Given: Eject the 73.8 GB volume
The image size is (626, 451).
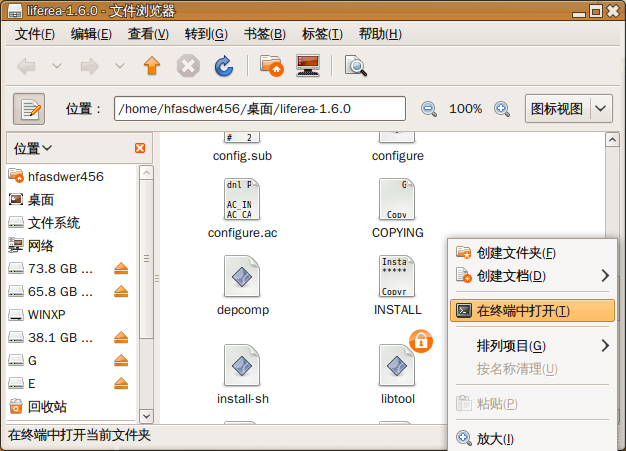Looking at the screenshot, I should pos(121,269).
